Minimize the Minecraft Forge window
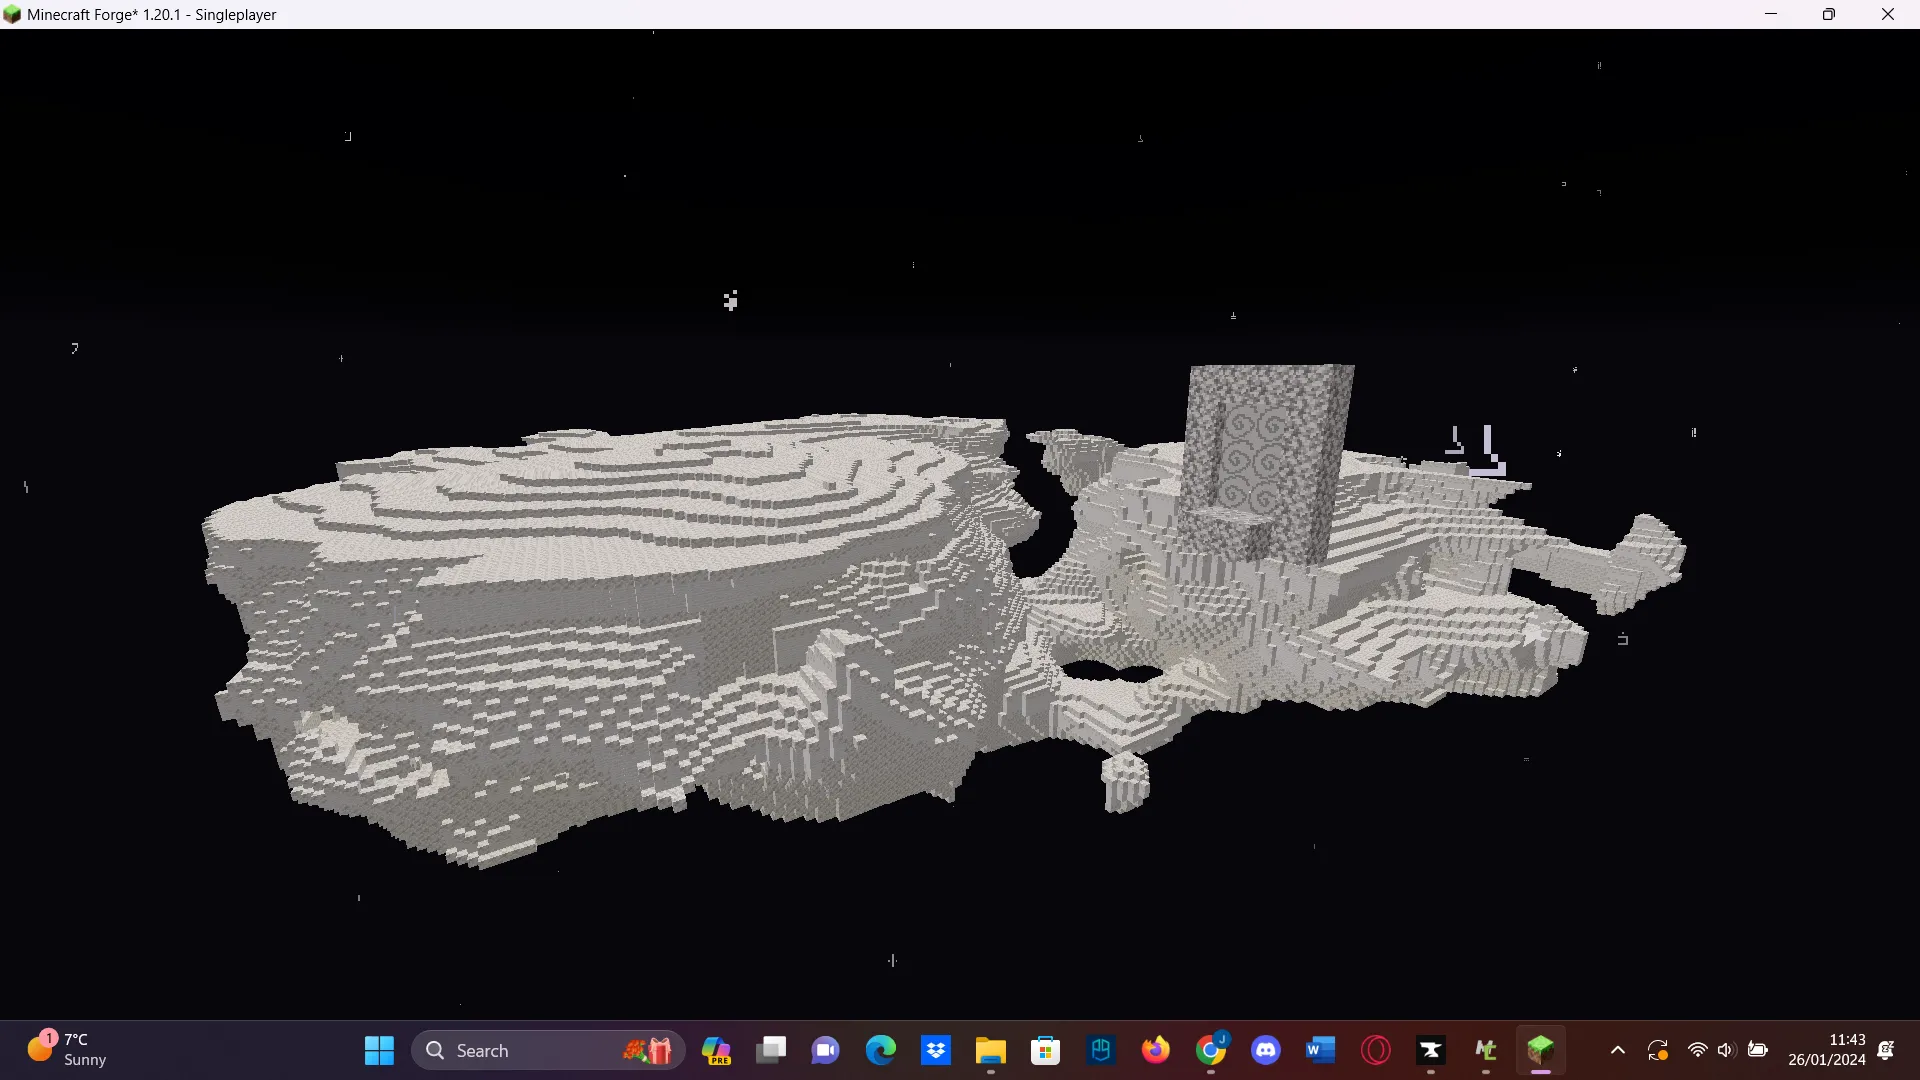Viewport: 1920px width, 1080px height. (1771, 14)
